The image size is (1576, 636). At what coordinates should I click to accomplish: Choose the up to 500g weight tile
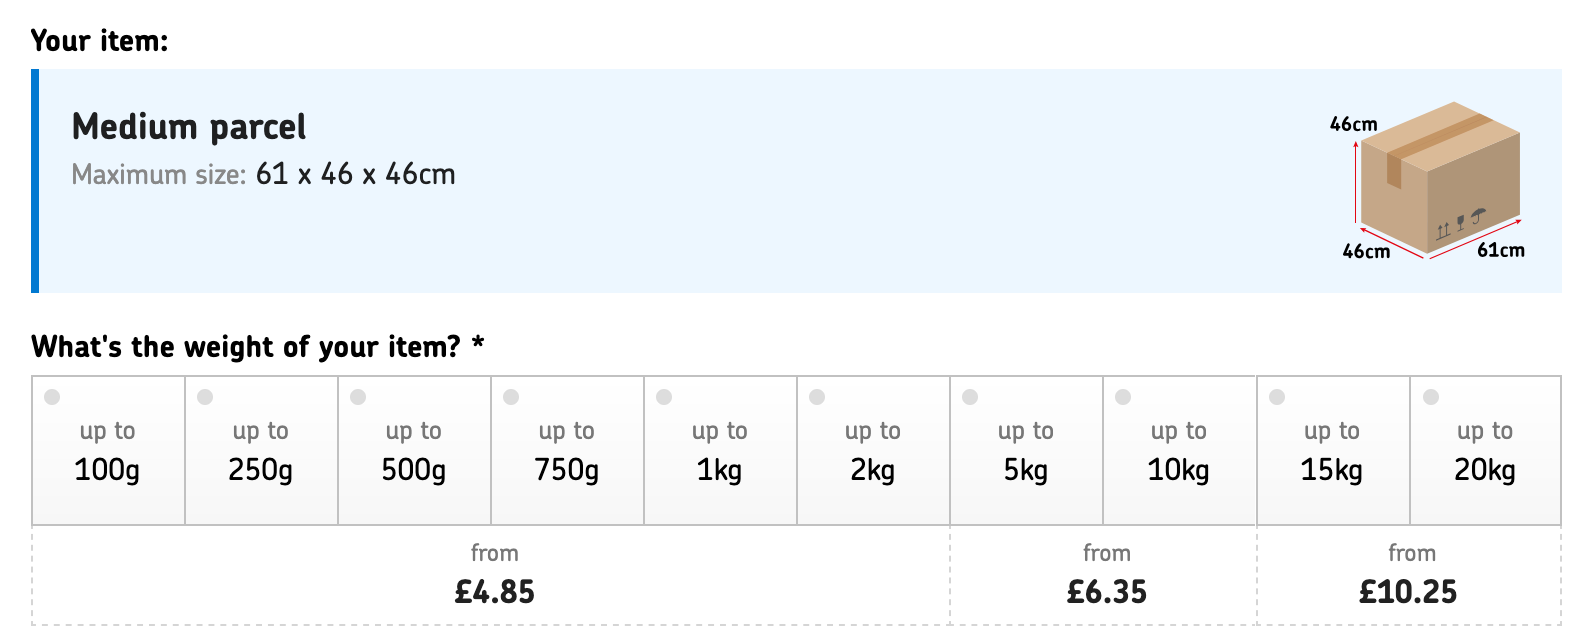(415, 450)
